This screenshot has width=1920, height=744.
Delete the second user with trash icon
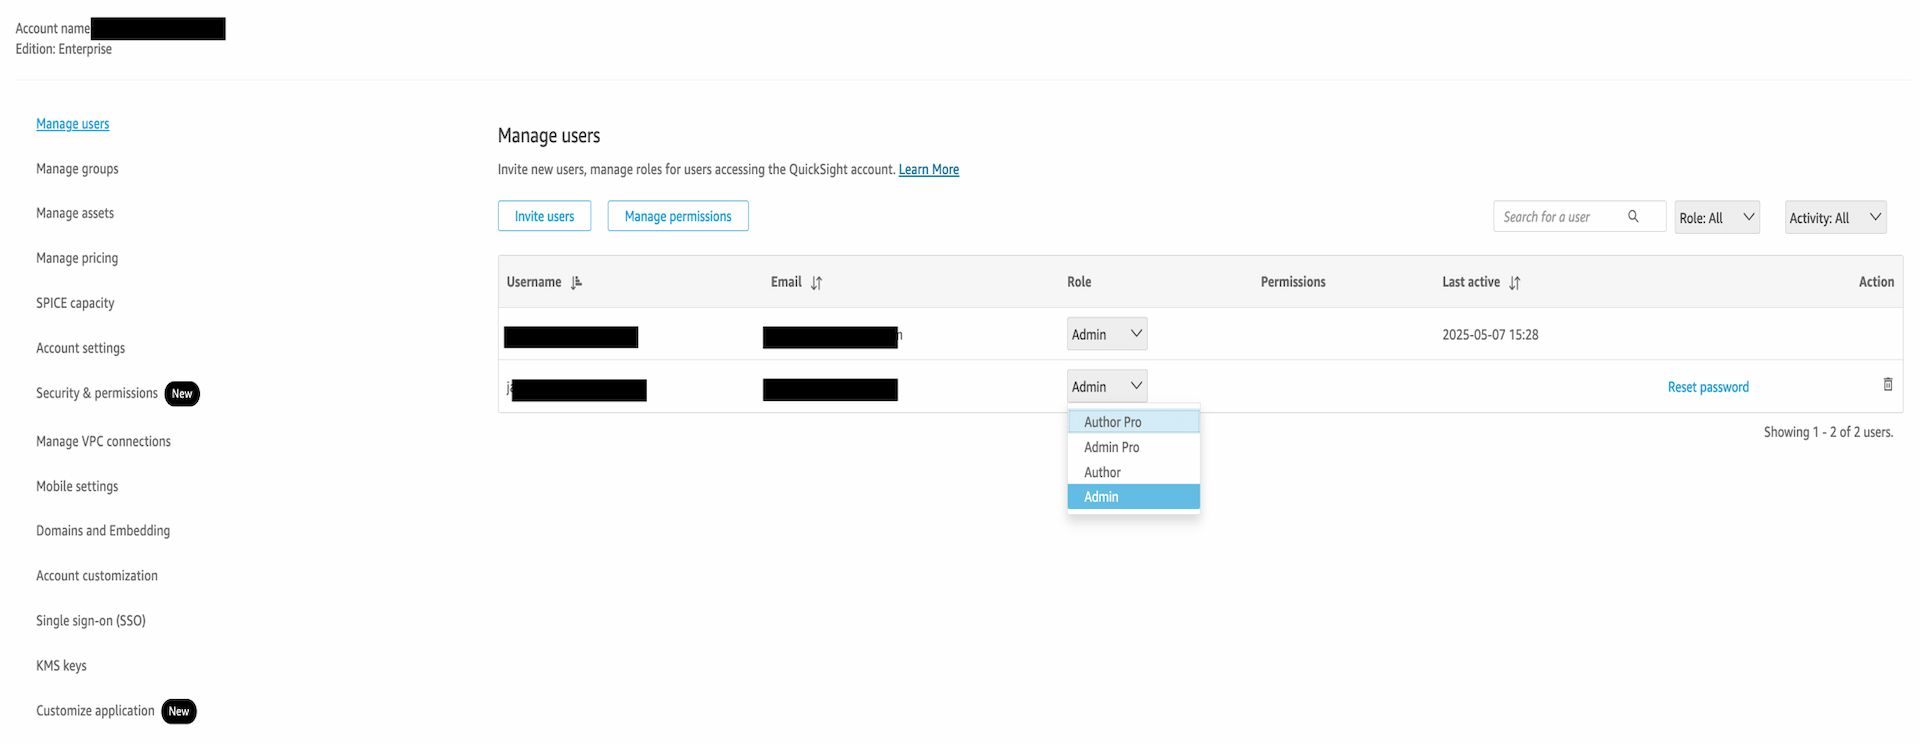pyautogui.click(x=1888, y=384)
